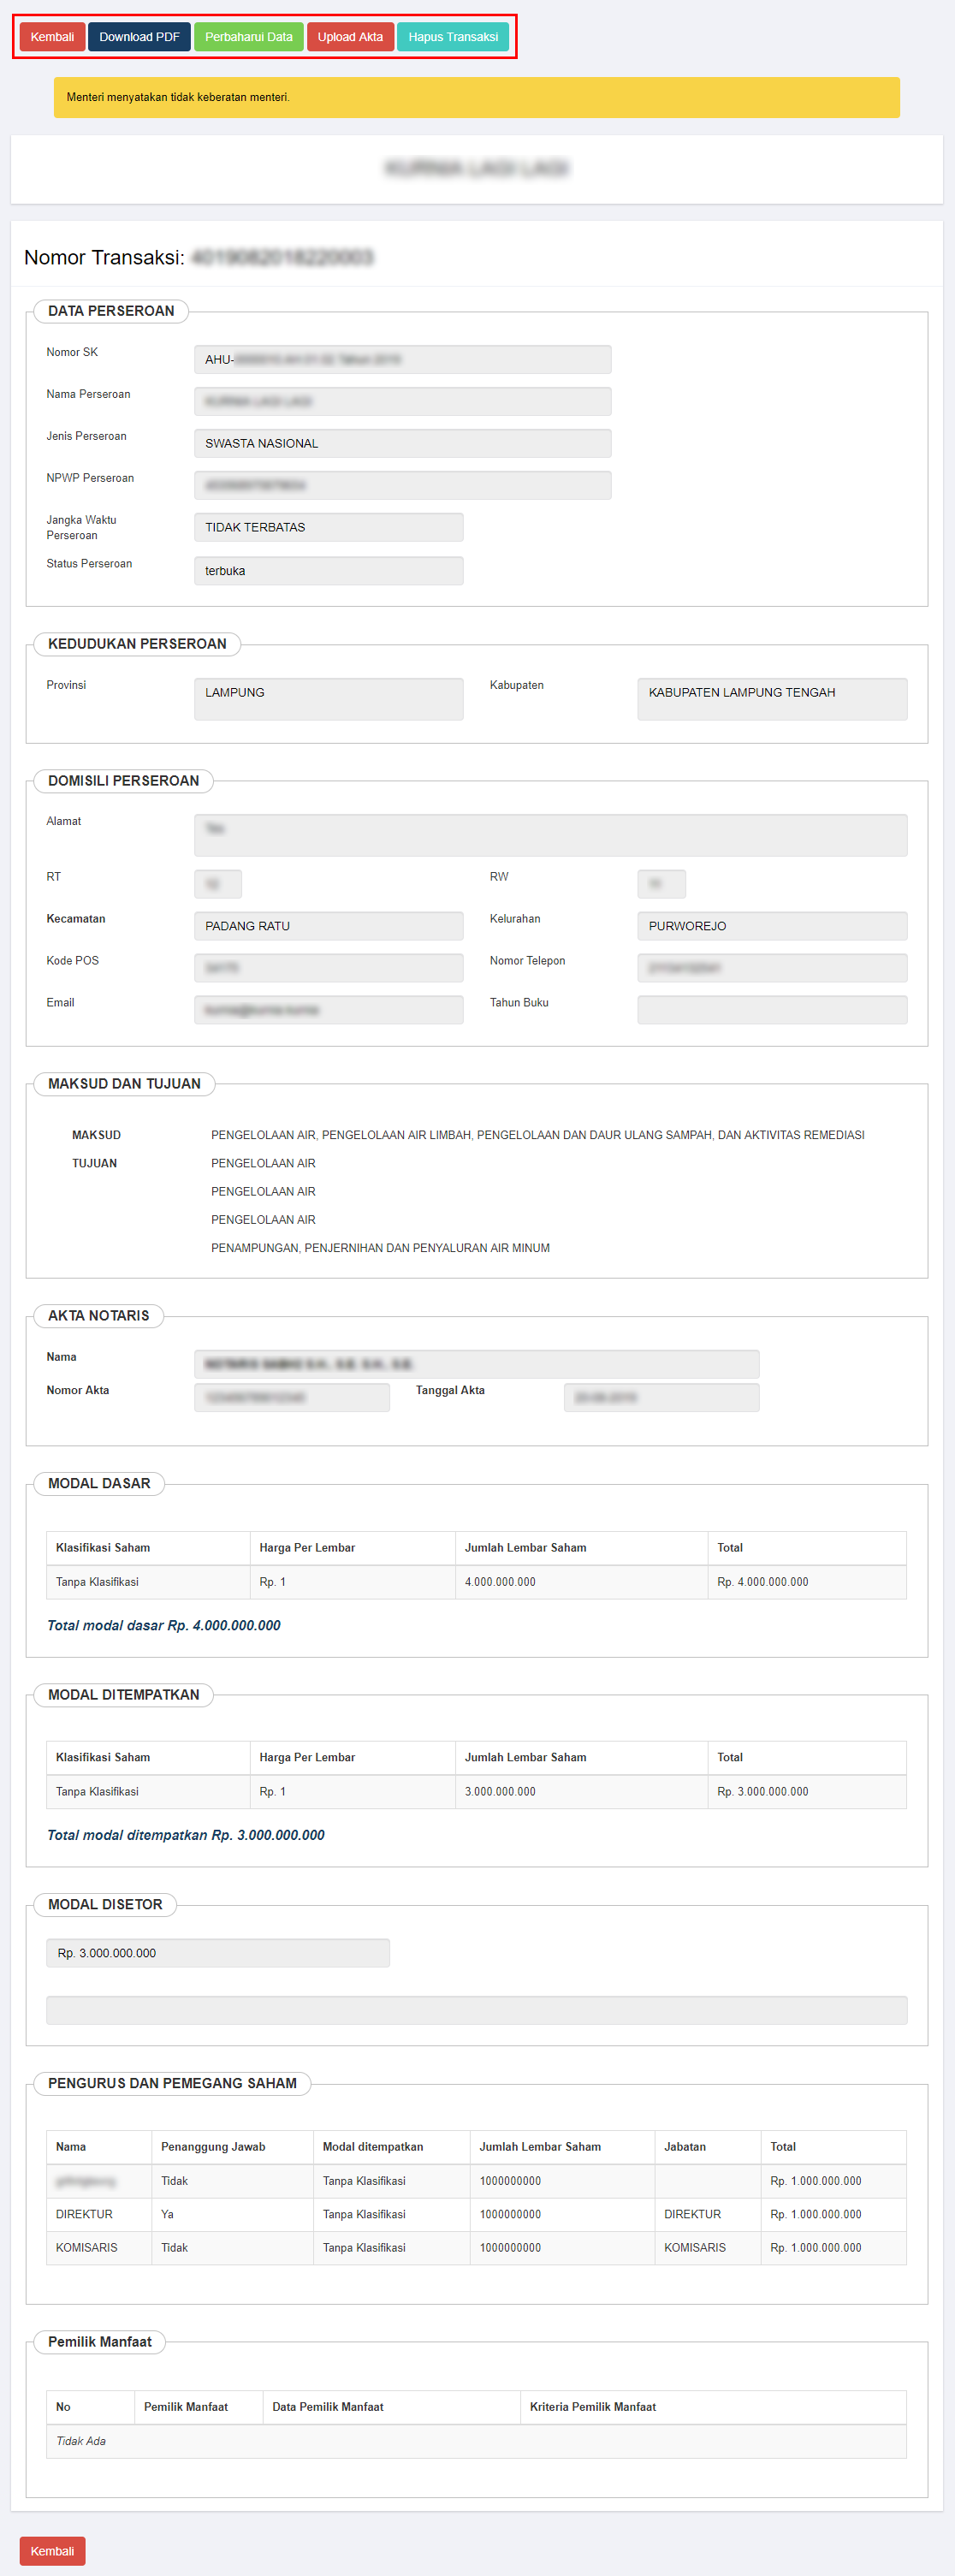Focus the Tanggal Akta field

pos(661,1397)
